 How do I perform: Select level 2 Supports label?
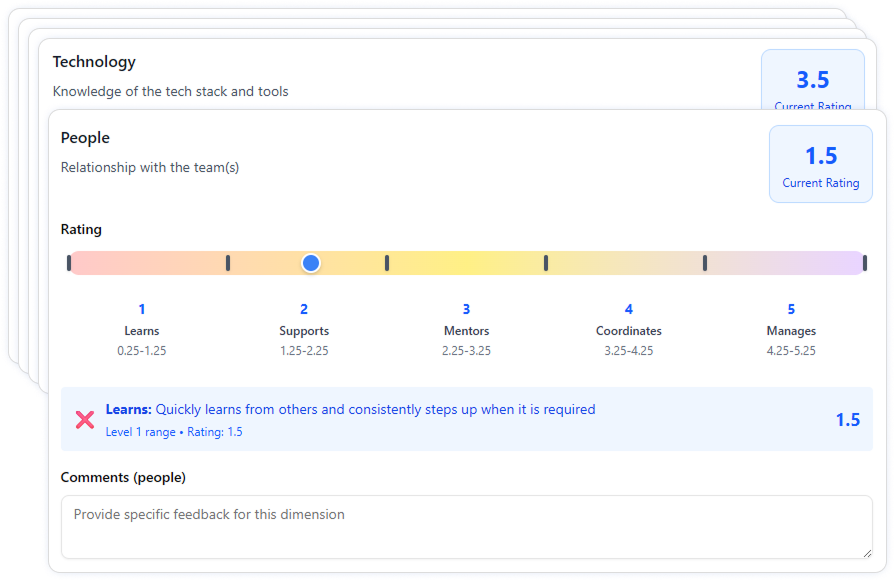tap(304, 330)
